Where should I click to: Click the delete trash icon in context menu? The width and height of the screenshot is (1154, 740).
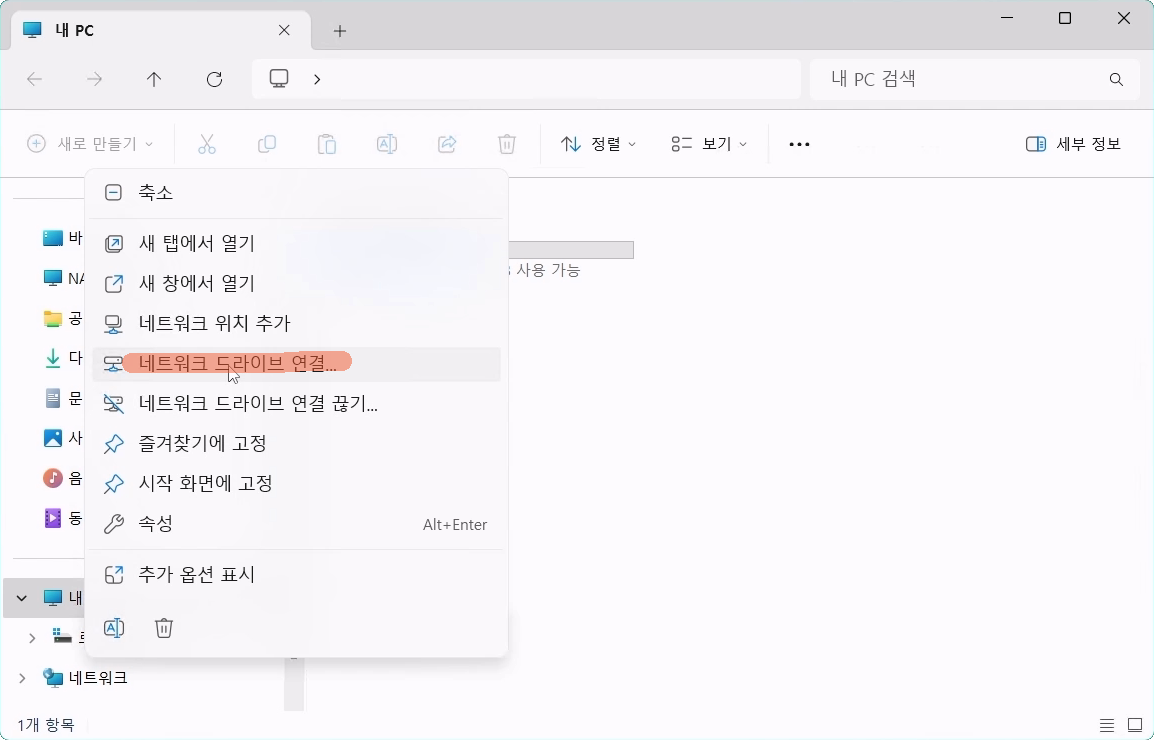164,628
